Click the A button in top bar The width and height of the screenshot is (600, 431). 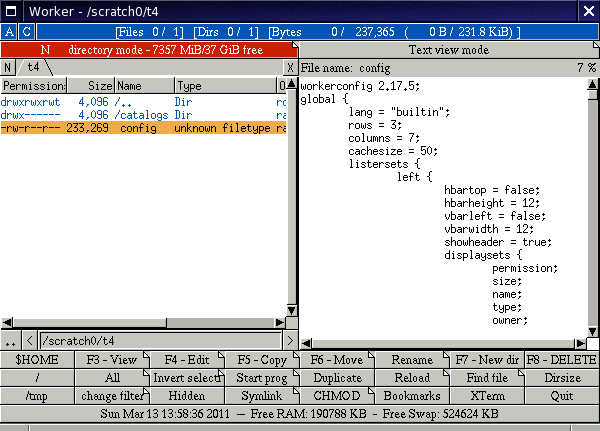pyautogui.click(x=9, y=32)
